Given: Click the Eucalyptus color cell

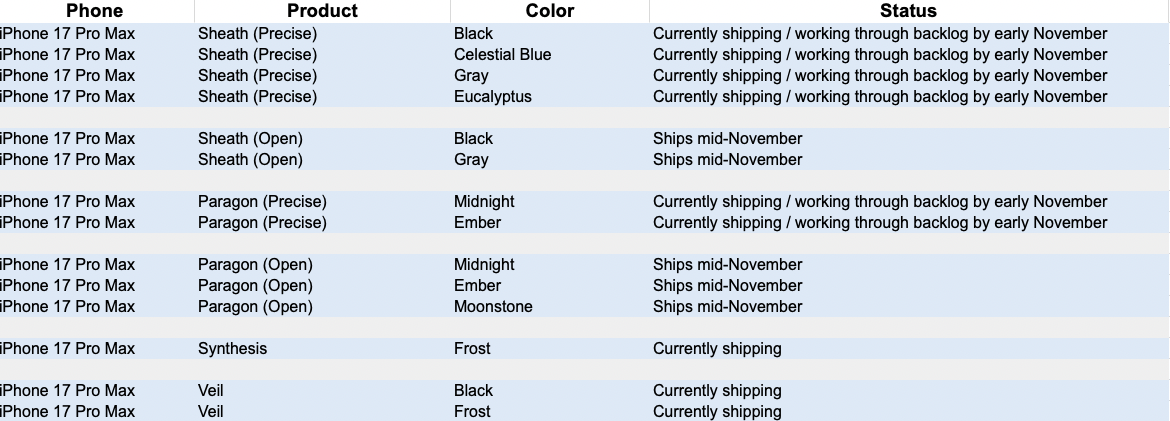Looking at the screenshot, I should (x=492, y=96).
